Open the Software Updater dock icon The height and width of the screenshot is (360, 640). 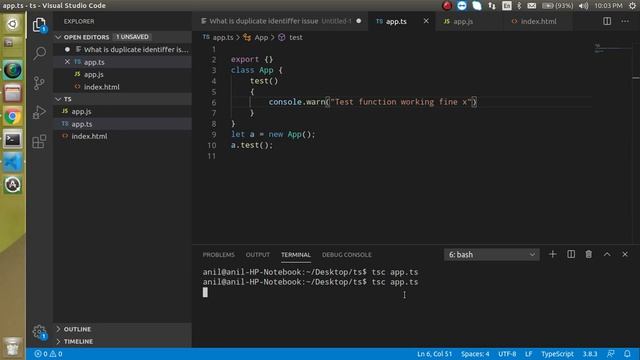click(13, 185)
